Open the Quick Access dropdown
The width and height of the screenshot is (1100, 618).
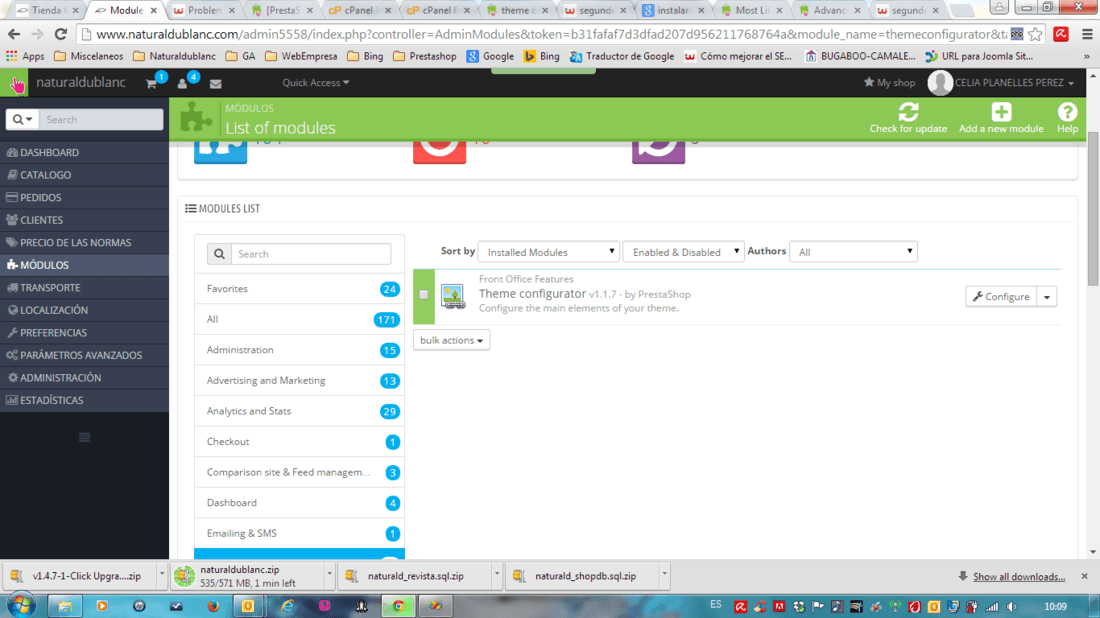coord(316,83)
